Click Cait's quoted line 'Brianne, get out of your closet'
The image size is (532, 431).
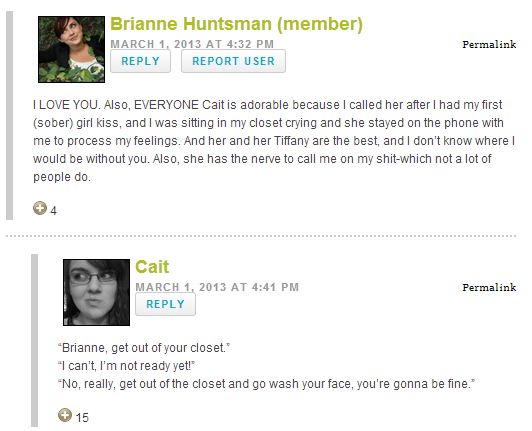pyautogui.click(x=144, y=348)
